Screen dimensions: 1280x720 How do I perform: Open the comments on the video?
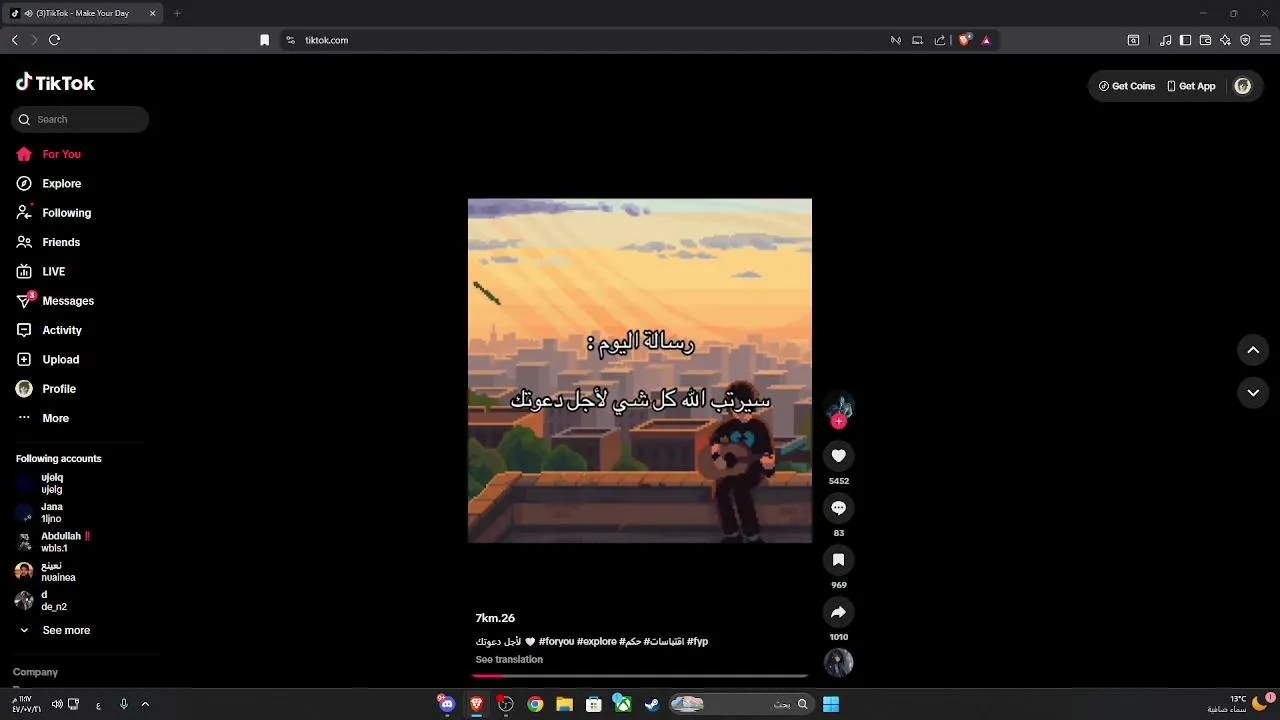click(x=838, y=508)
